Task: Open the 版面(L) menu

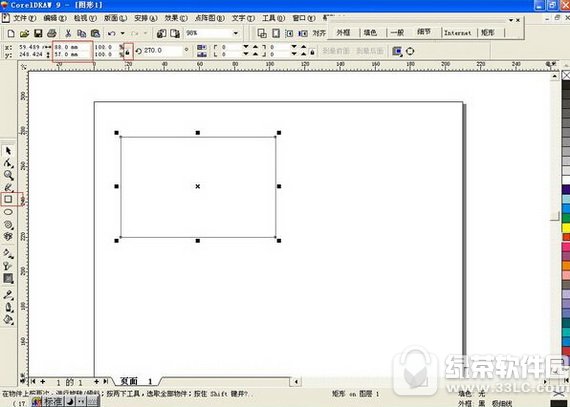Action: pos(115,18)
